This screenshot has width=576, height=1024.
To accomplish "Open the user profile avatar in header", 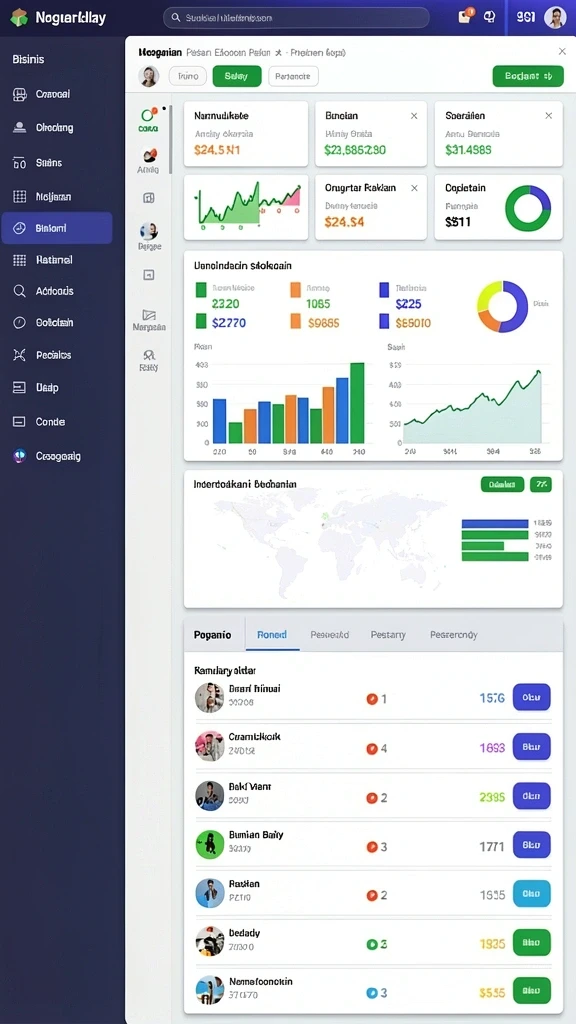I will pyautogui.click(x=555, y=18).
